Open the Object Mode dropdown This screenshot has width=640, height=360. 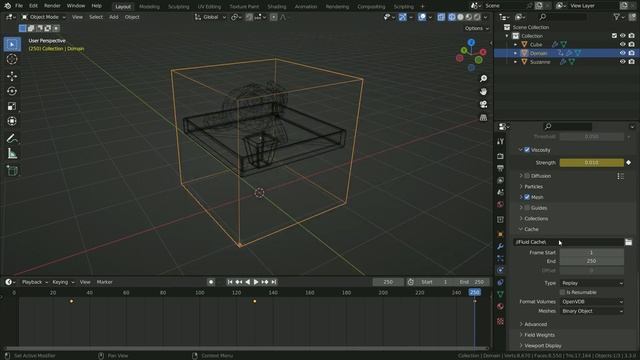(43, 17)
